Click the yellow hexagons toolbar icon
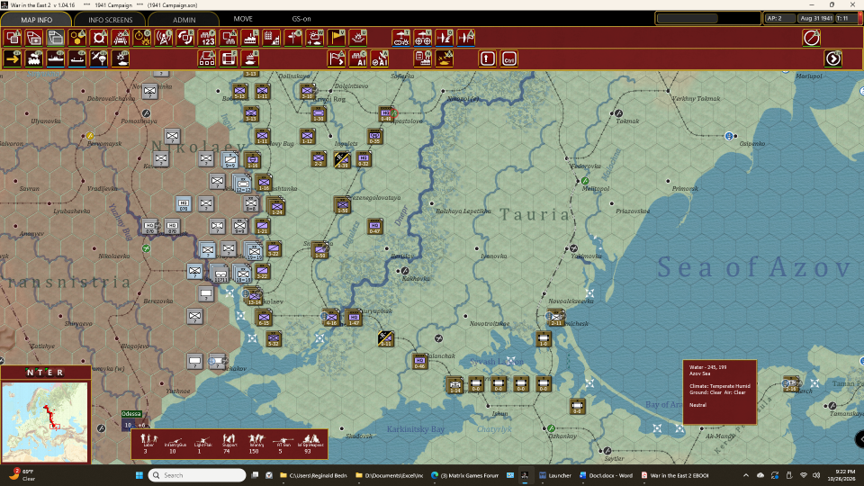The image size is (864, 486). pos(78,38)
